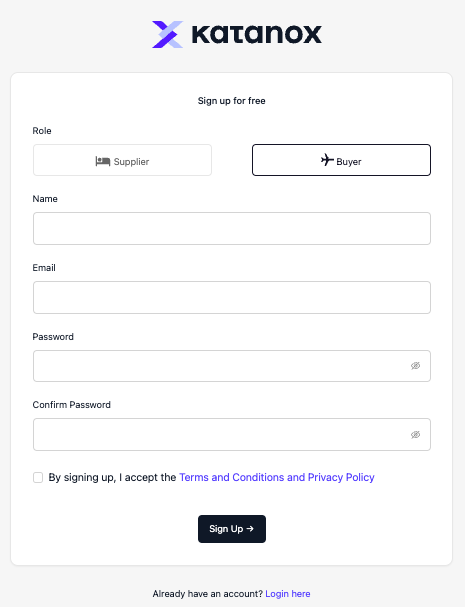This screenshot has height=607, width=465.
Task: Show password in the Password field
Action: (415, 366)
